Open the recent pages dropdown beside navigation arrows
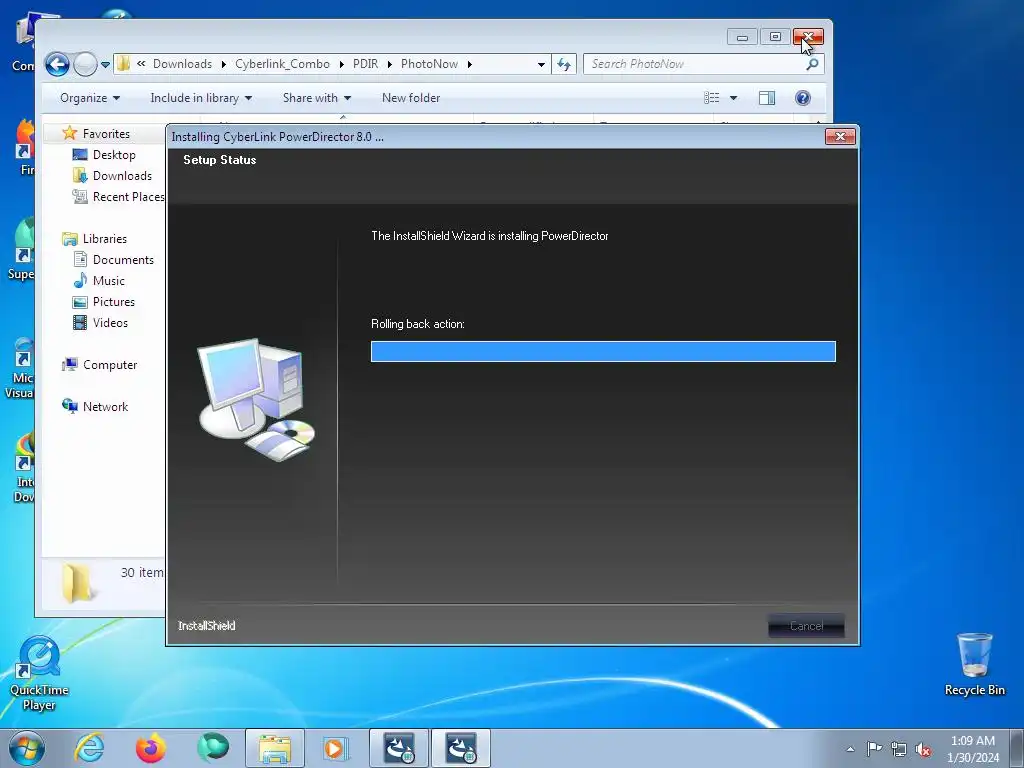This screenshot has width=1024, height=768. point(105,65)
